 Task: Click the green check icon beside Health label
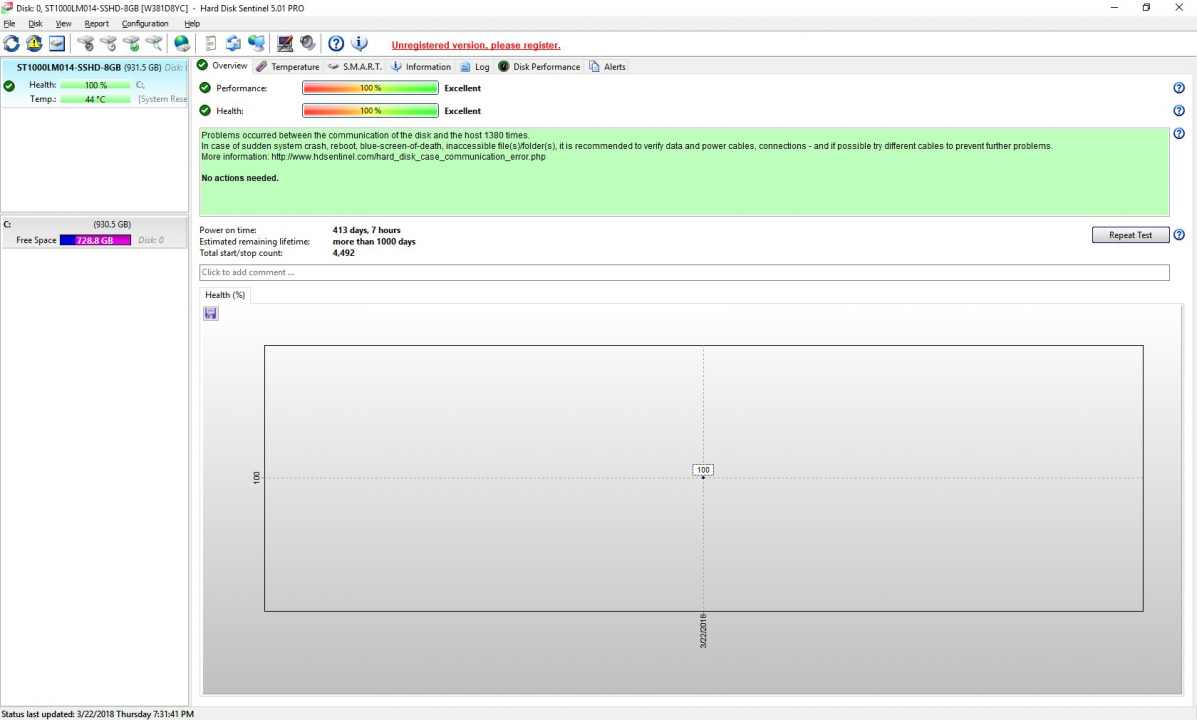click(205, 111)
